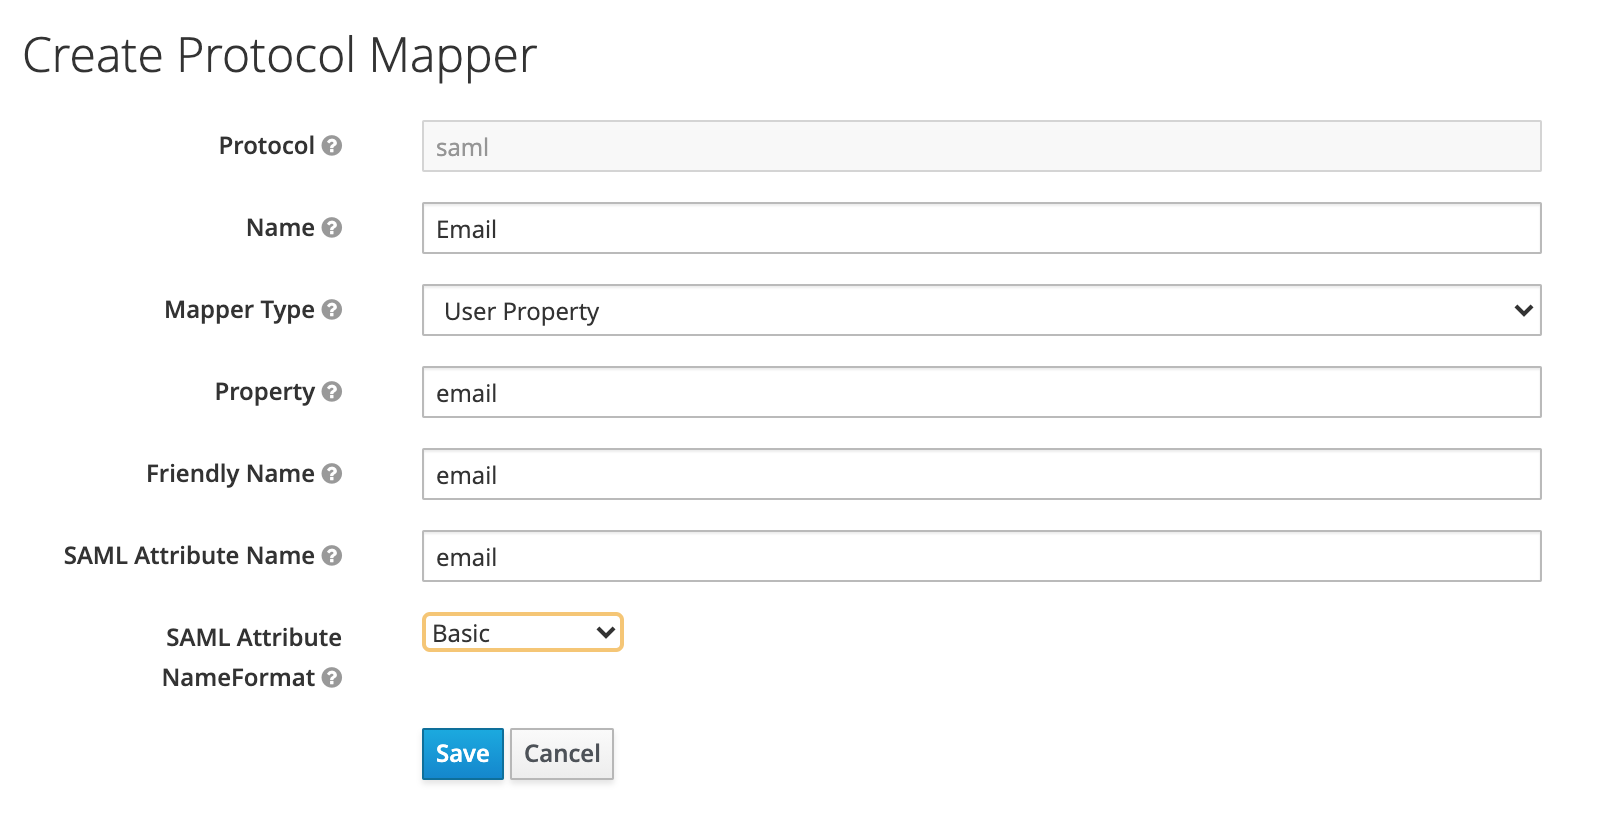Click the disabled Protocol field showing saml

[980, 147]
